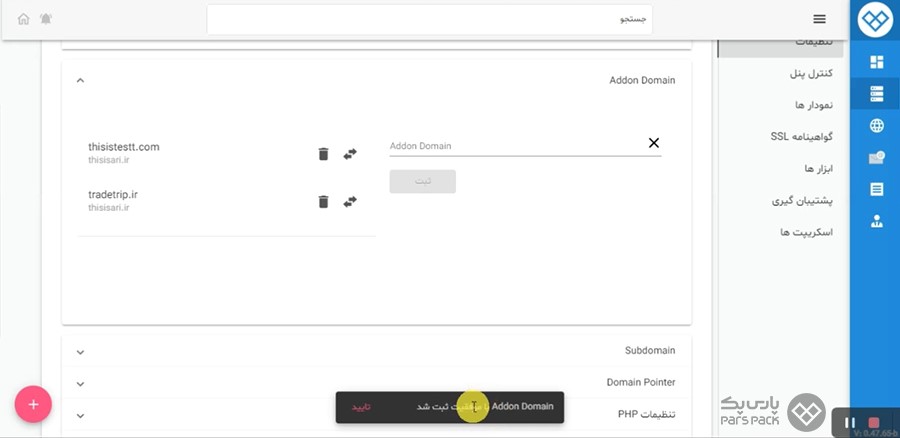Click thisisari.ir under thisistestt.com
Viewport: 900px width, 438px height.
pos(108,160)
